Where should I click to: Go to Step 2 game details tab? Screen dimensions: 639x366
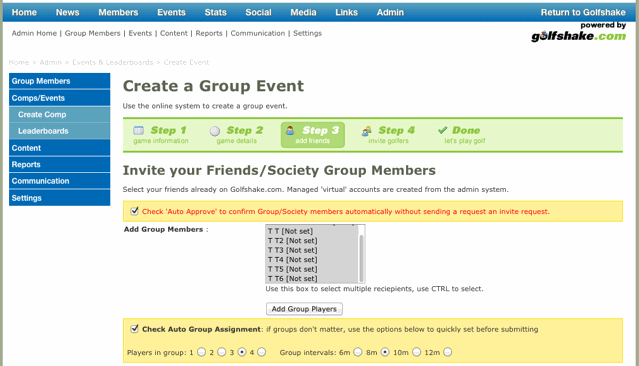237,135
